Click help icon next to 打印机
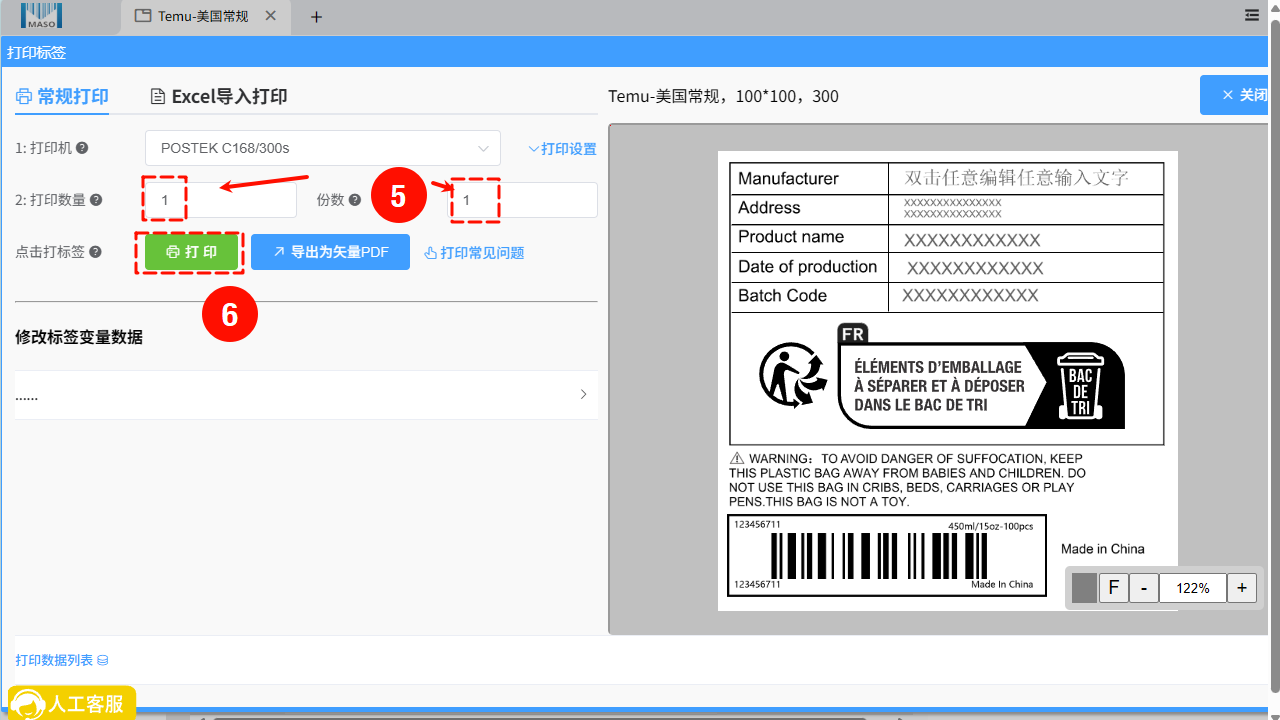Viewport: 1280px width, 720px height. (x=82, y=148)
